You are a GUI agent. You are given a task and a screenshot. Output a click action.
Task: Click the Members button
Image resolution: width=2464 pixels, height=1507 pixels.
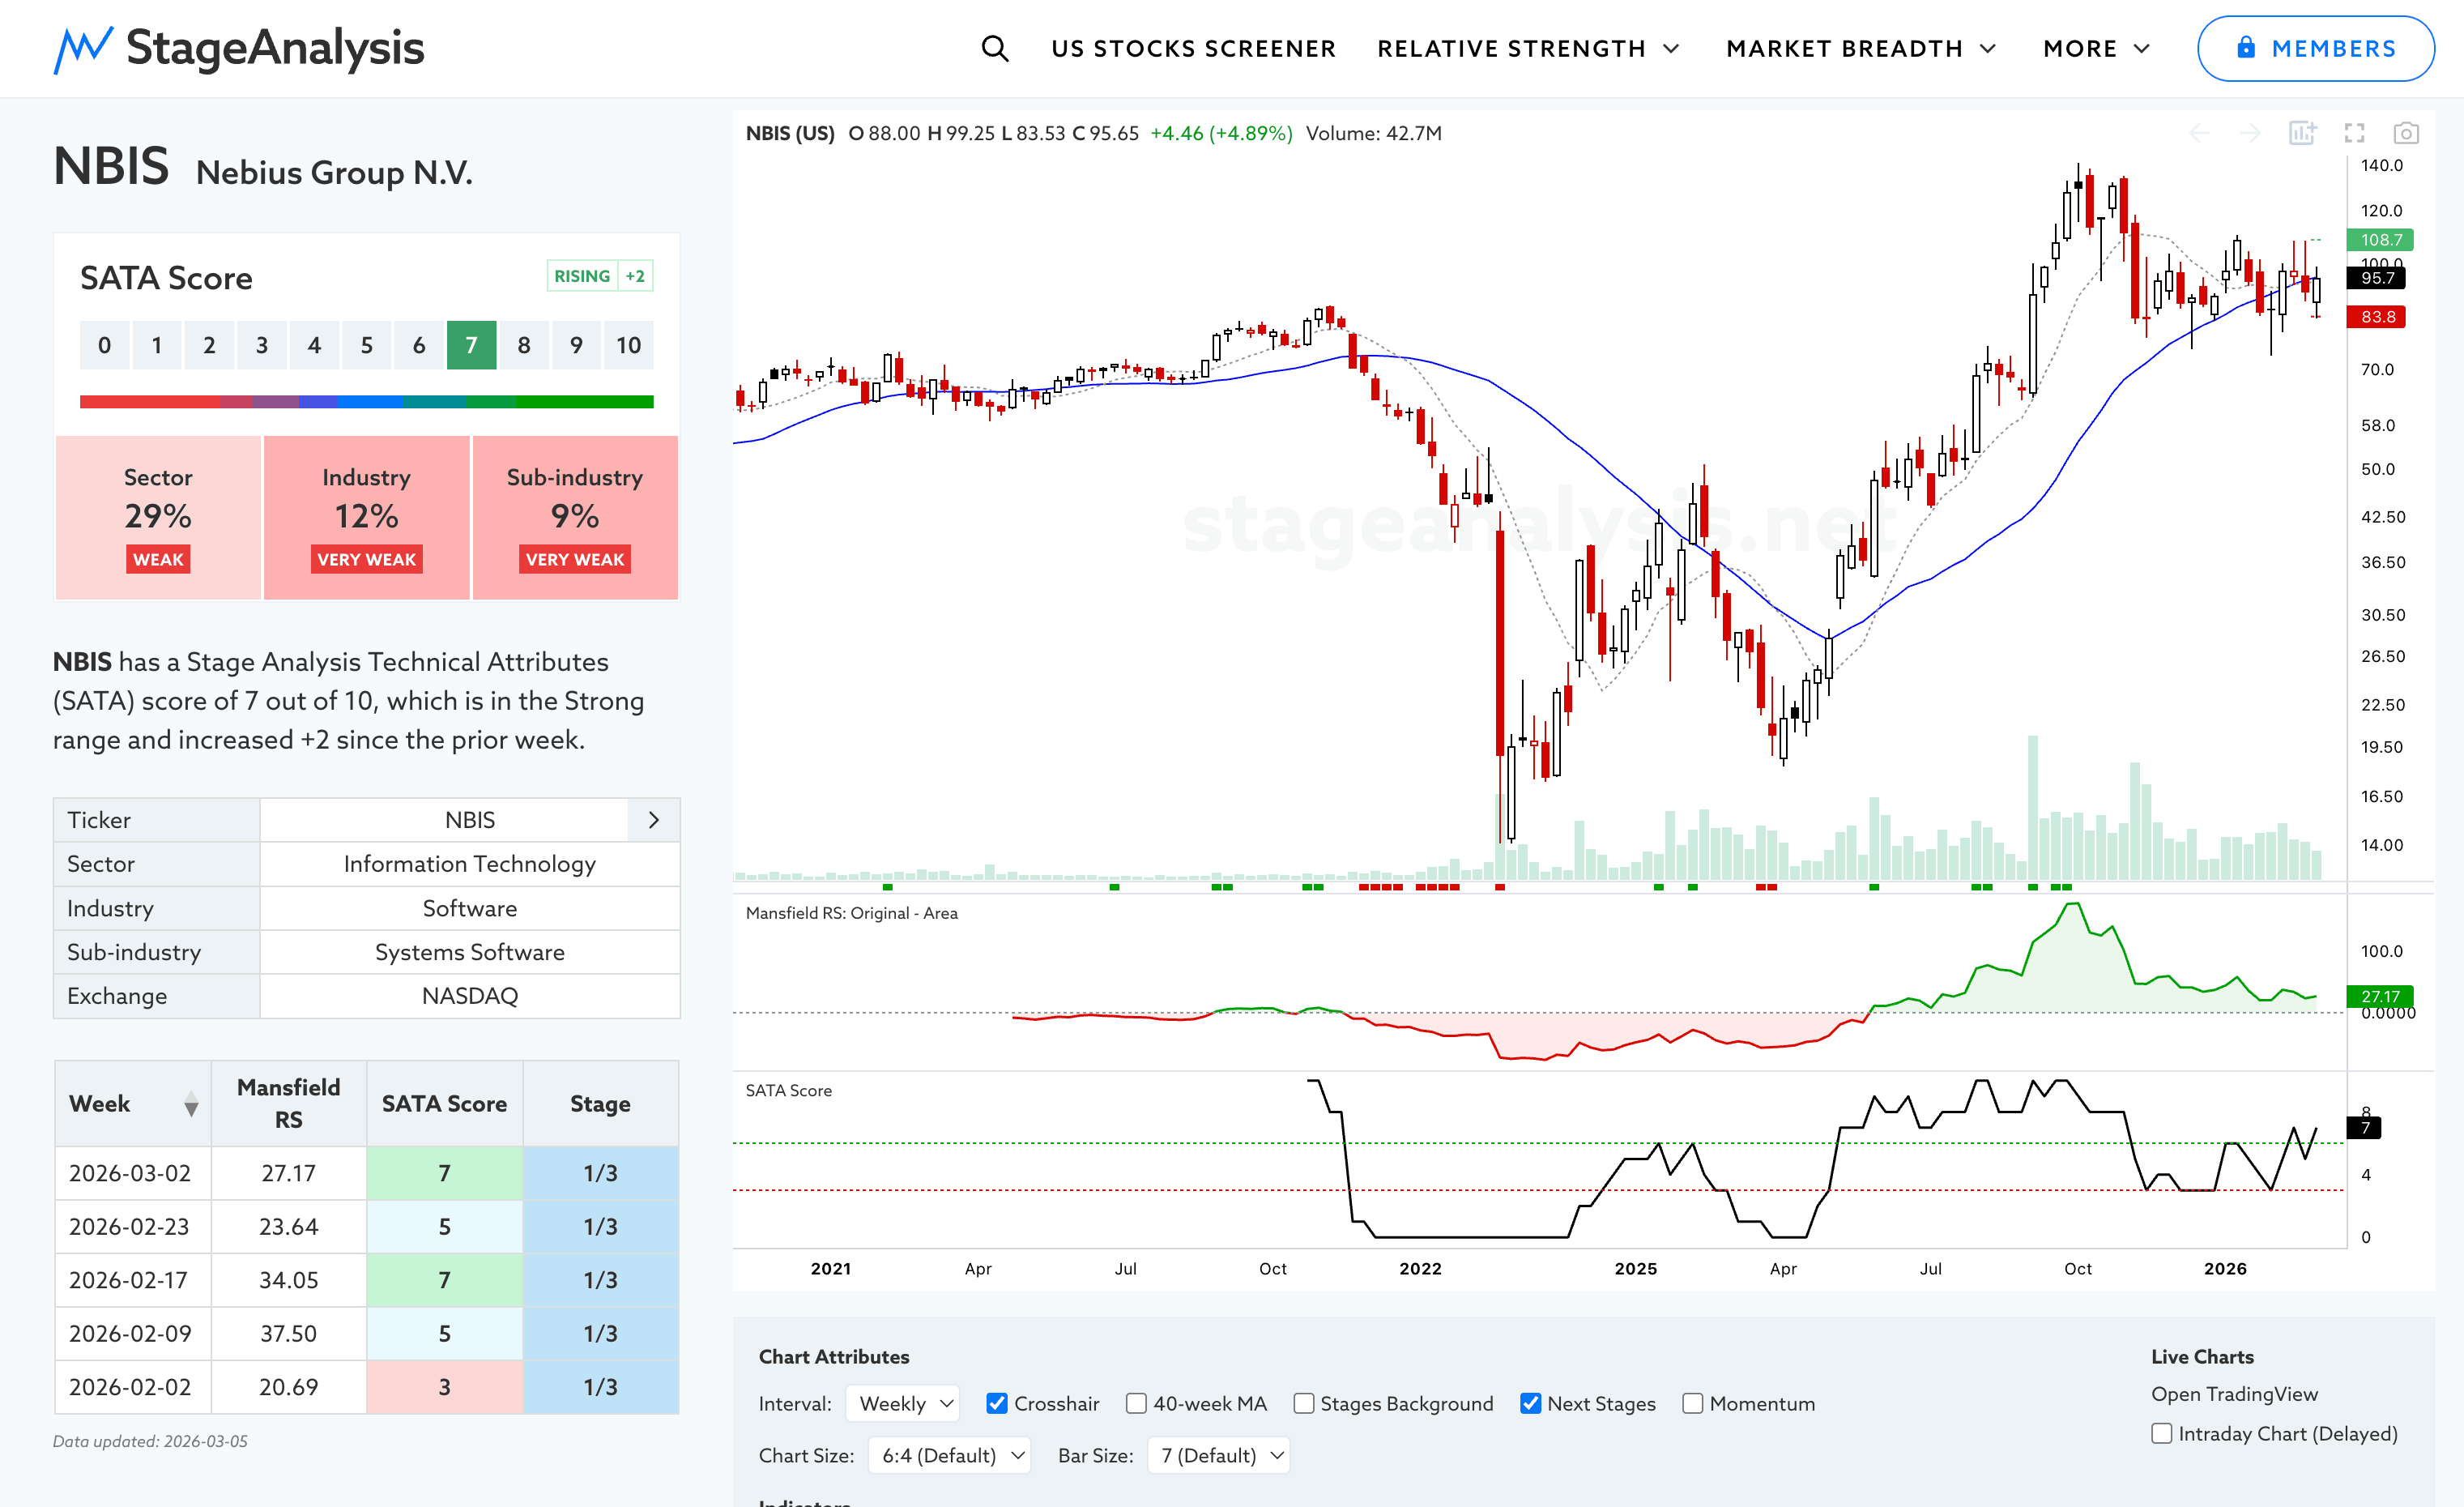pos(2315,48)
